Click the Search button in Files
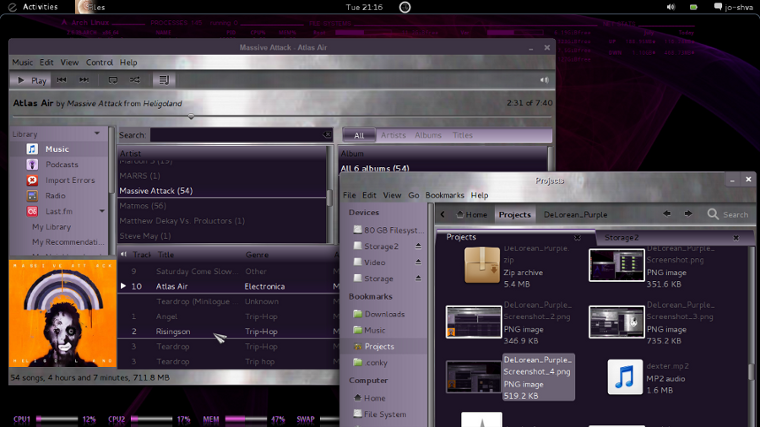The width and height of the screenshot is (760, 427). click(728, 214)
